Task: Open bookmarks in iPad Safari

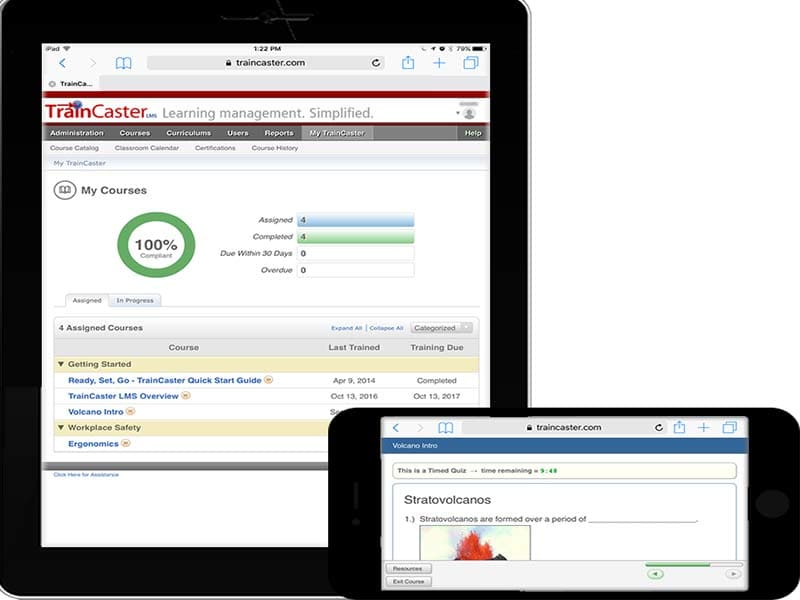Action: click(x=123, y=63)
